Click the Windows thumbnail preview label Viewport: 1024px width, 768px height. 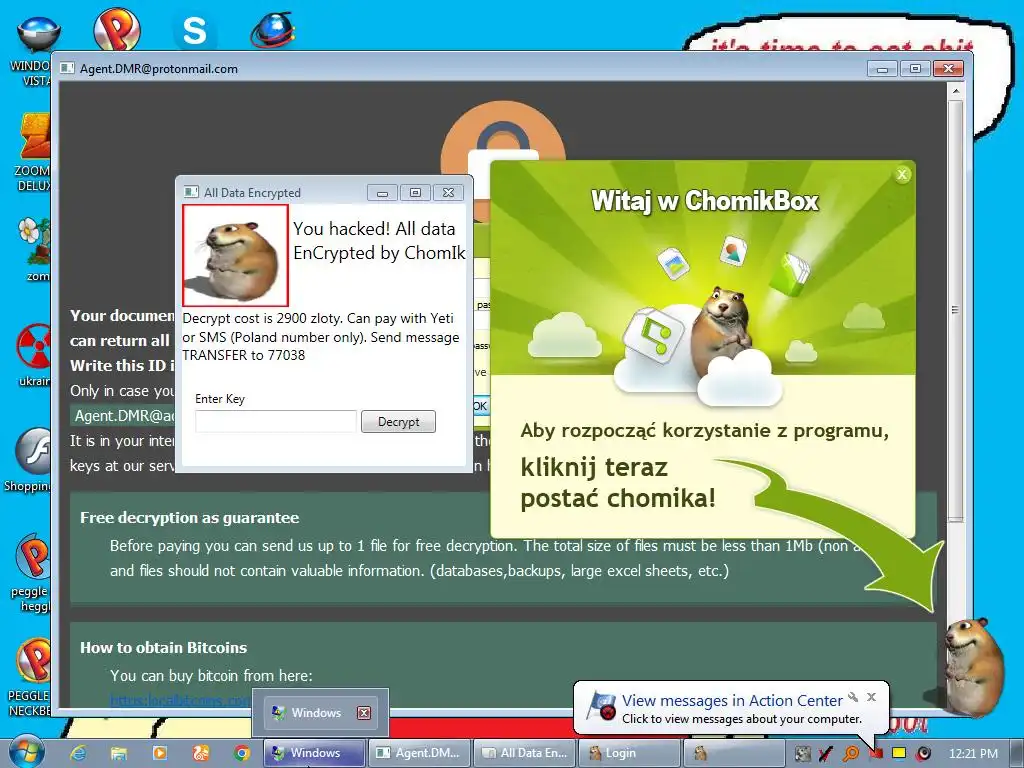(316, 712)
